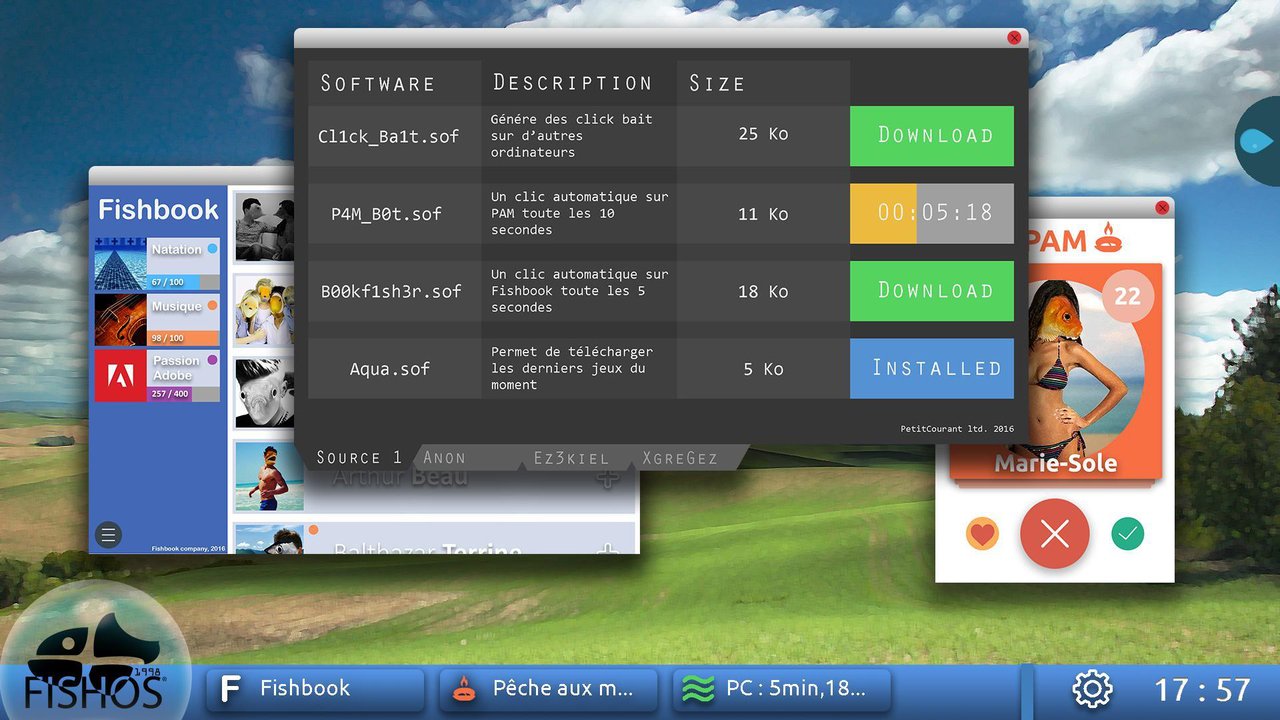Open the XgreGez source tab
Image resolution: width=1280 pixels, height=720 pixels.
click(x=680, y=458)
